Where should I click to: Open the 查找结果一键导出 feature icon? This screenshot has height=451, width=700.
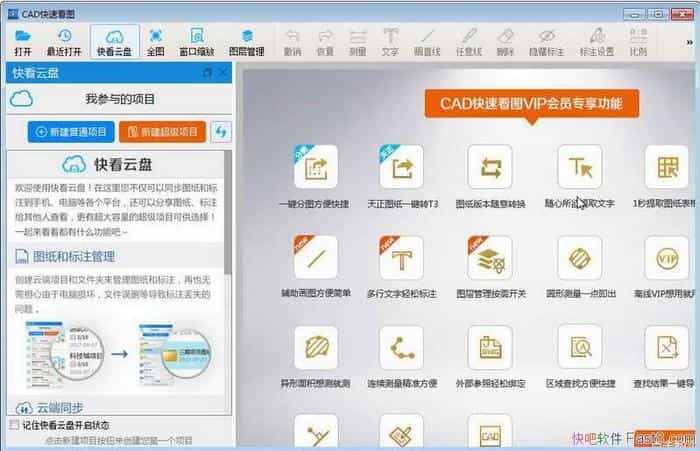667,347
